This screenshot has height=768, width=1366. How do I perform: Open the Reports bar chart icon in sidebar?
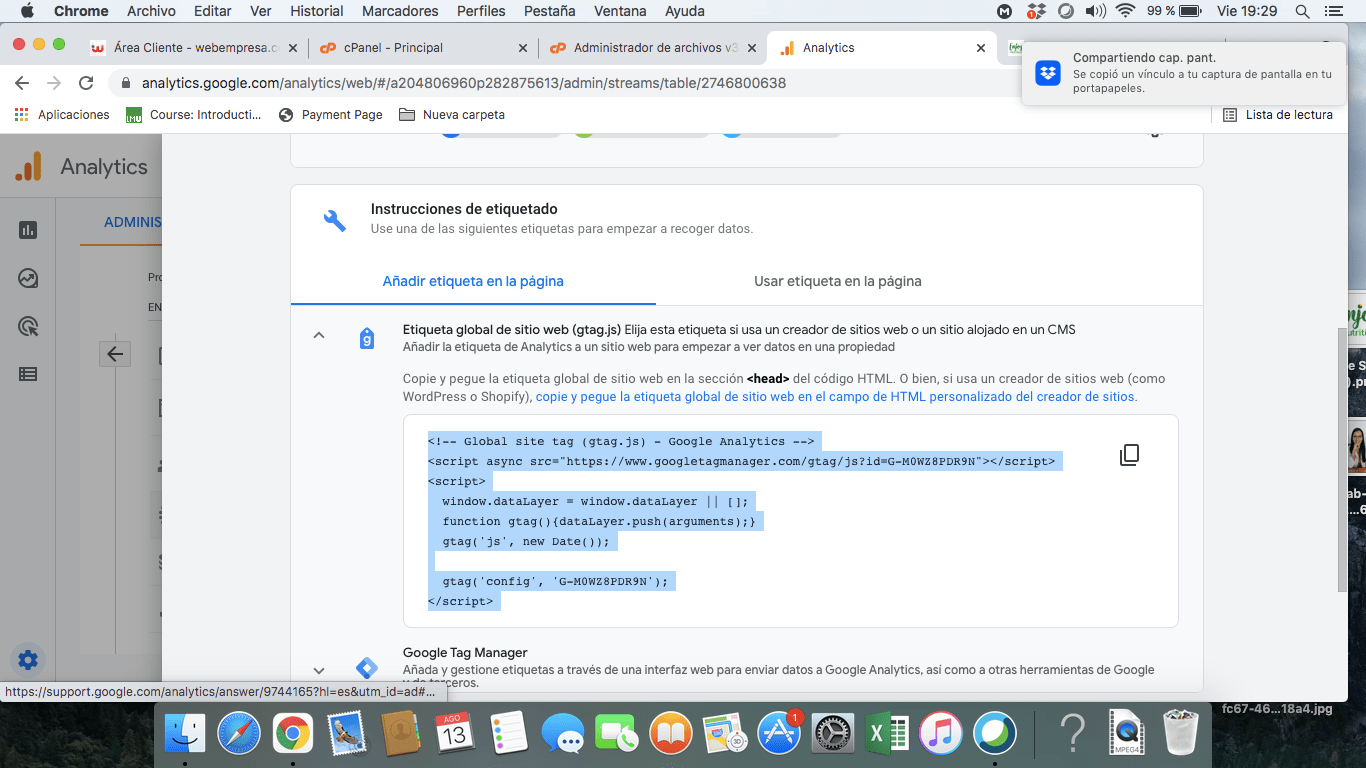[28, 230]
